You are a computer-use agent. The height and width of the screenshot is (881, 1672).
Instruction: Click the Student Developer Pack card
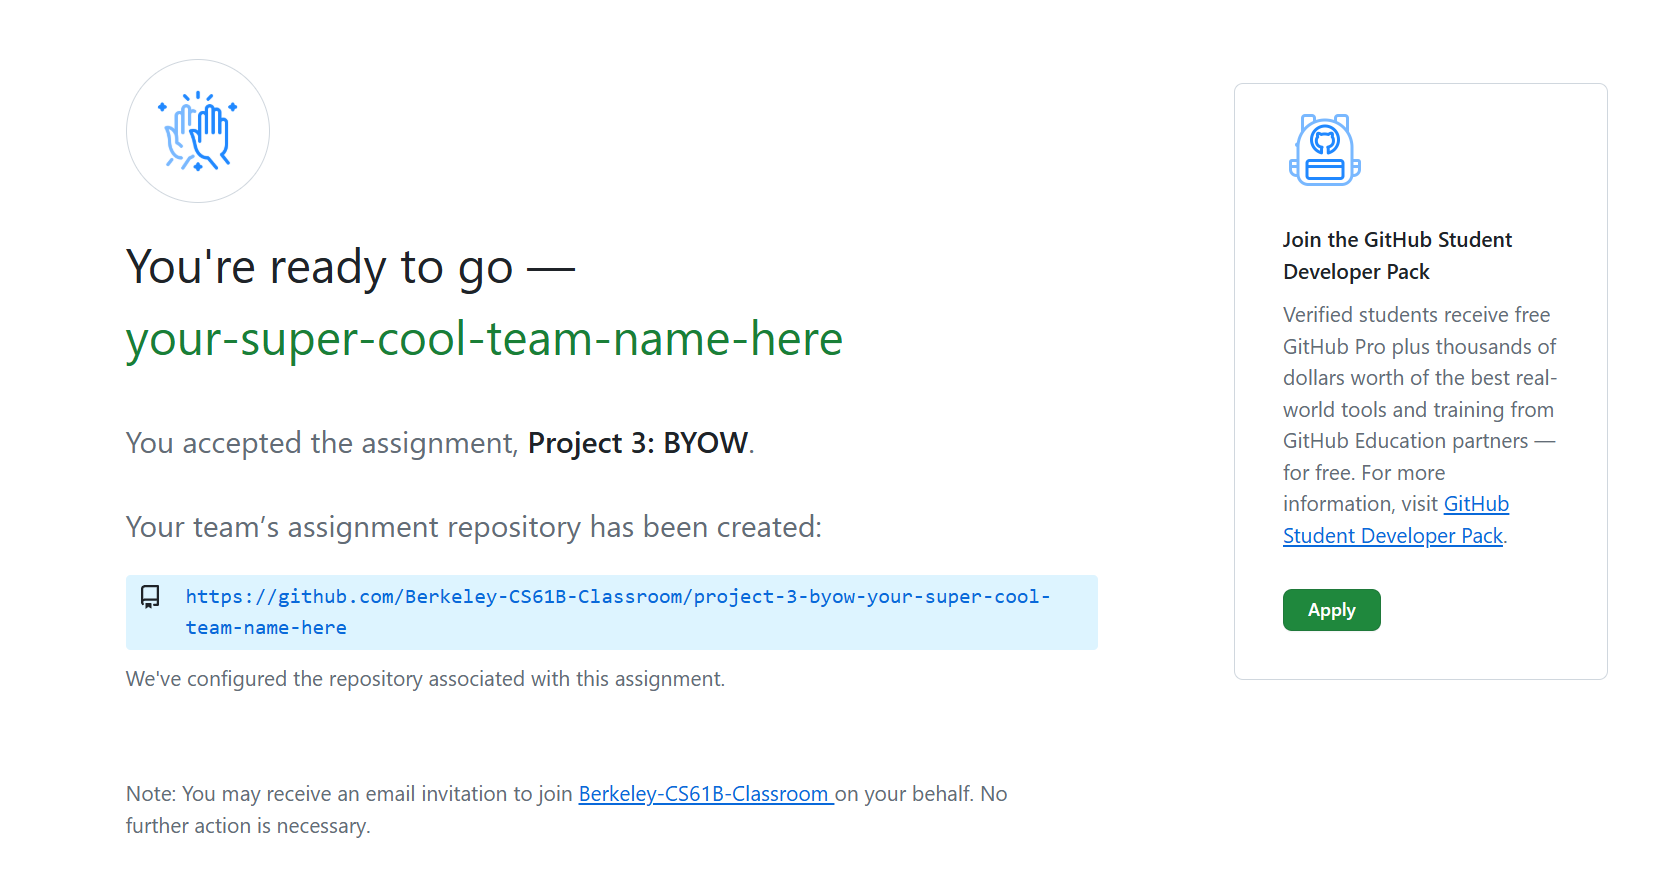tap(1420, 381)
